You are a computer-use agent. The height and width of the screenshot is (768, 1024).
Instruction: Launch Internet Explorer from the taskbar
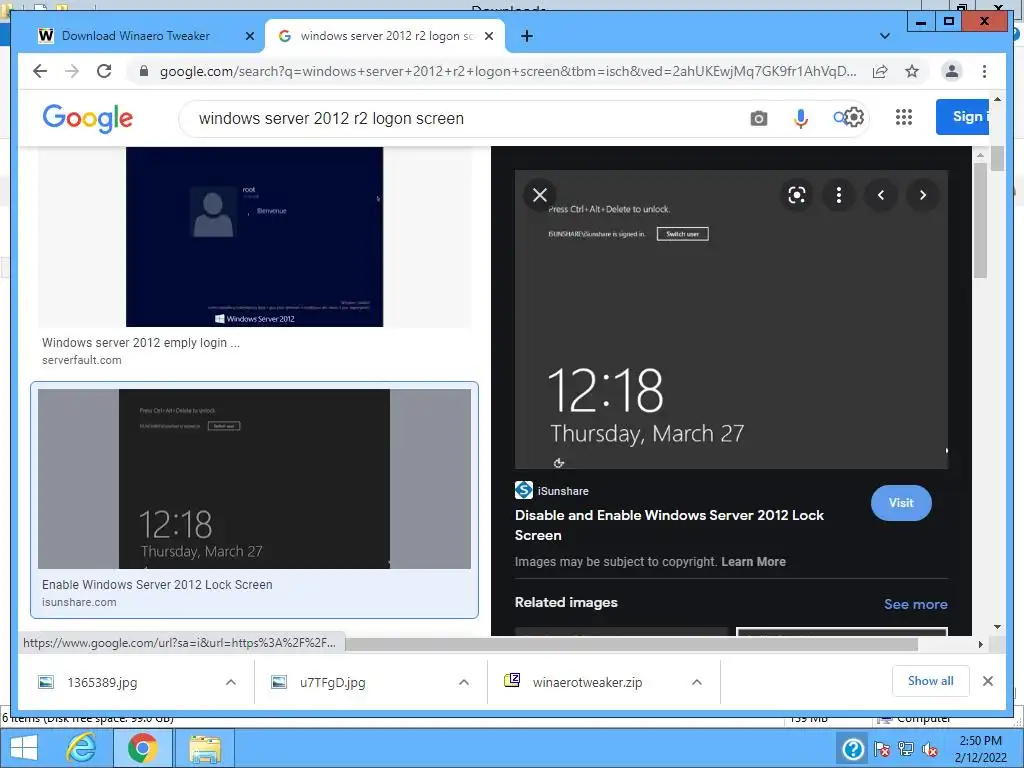(x=82, y=748)
